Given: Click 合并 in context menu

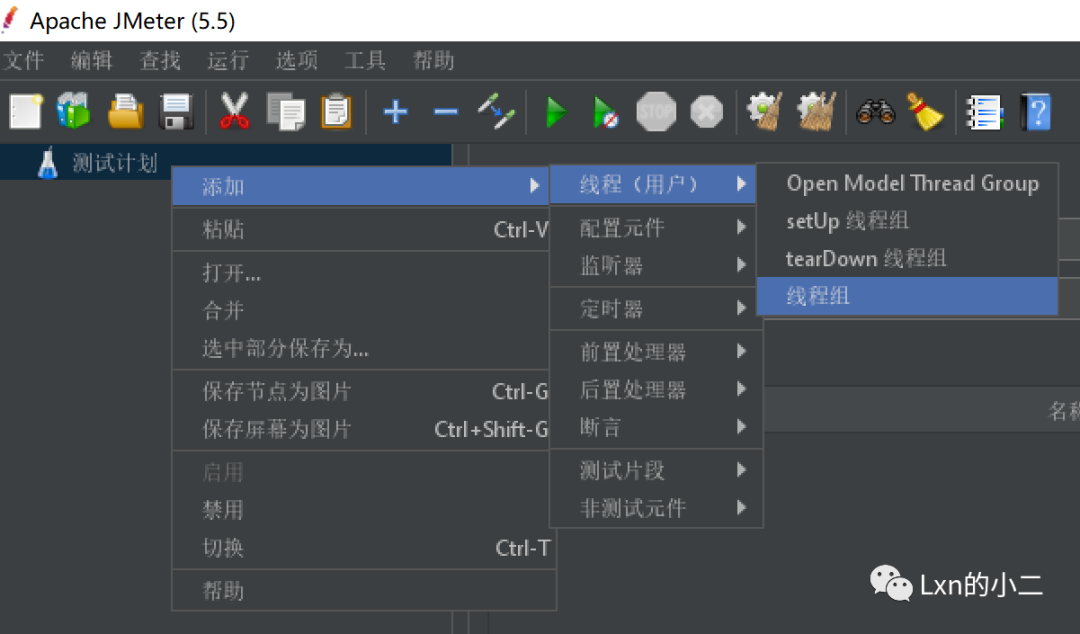Looking at the screenshot, I should 360,310.
